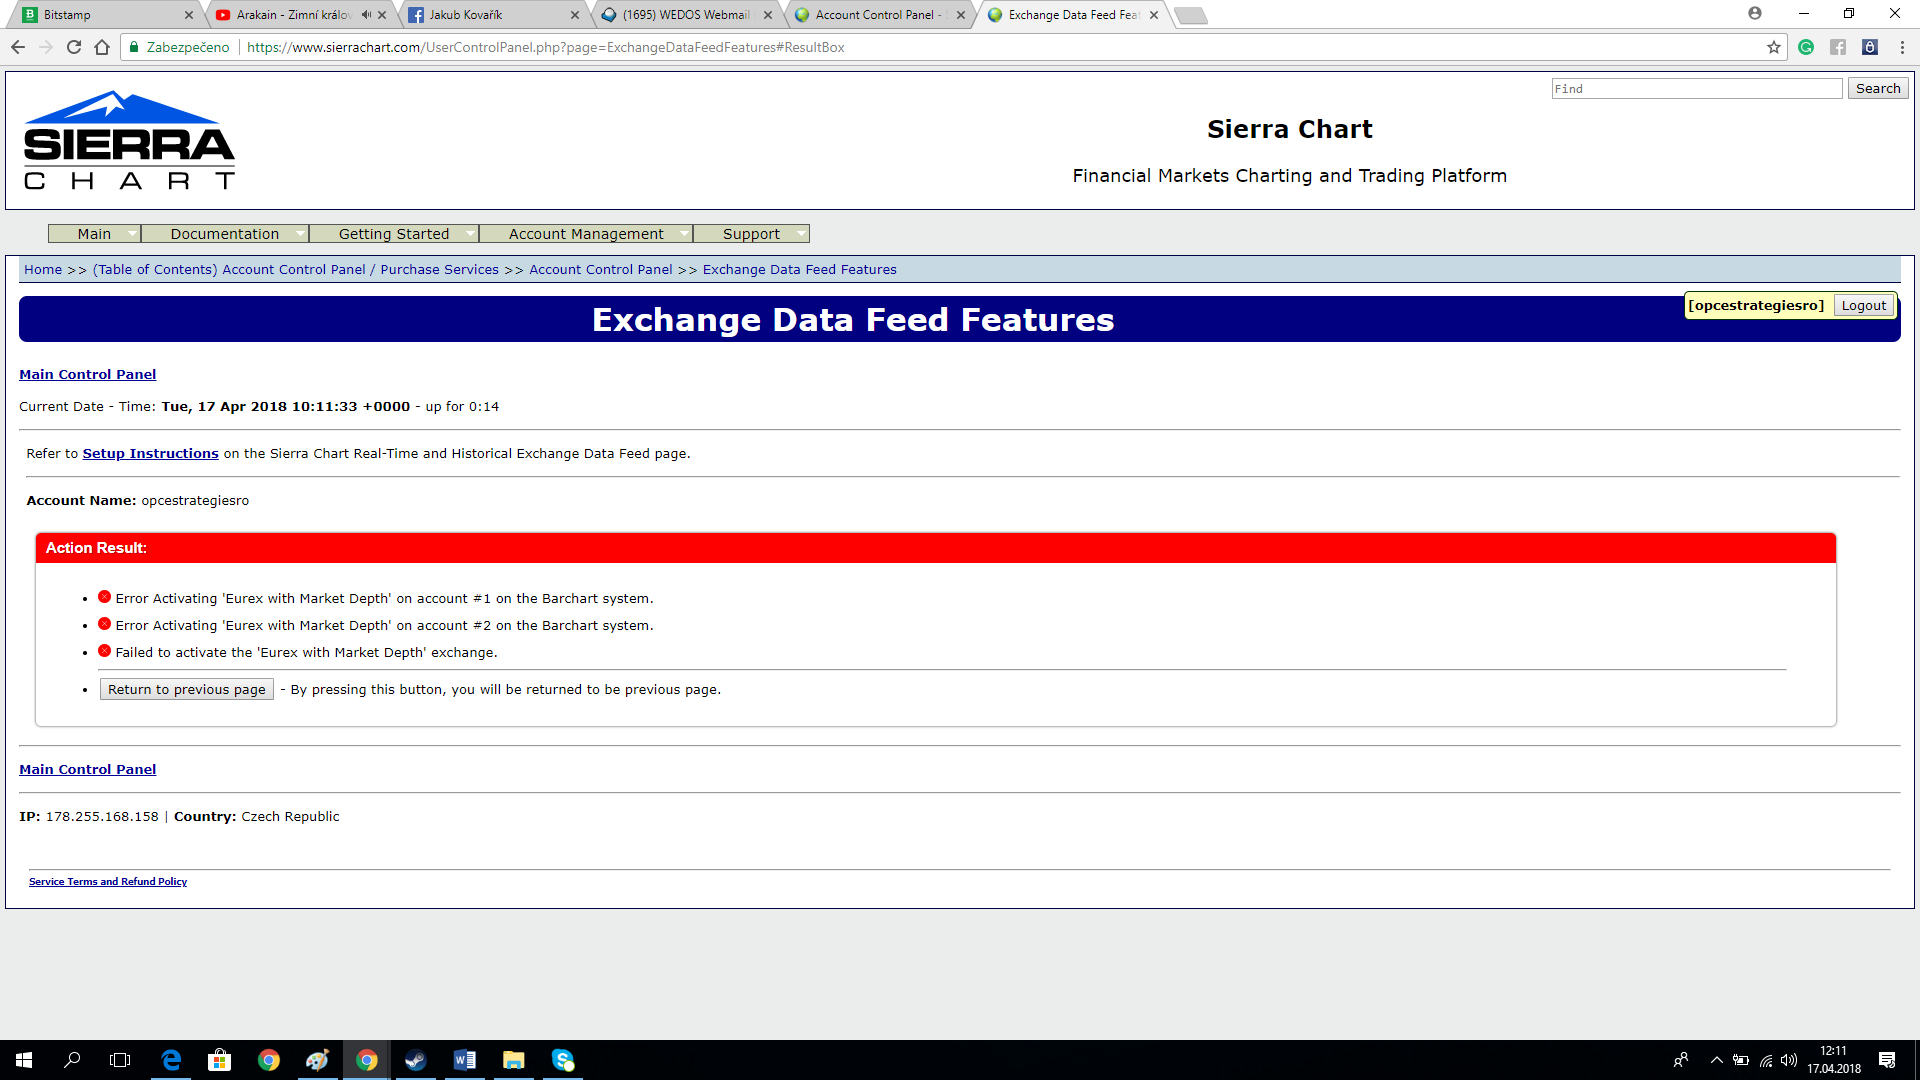Expand the Main dropdown menu

[95, 234]
